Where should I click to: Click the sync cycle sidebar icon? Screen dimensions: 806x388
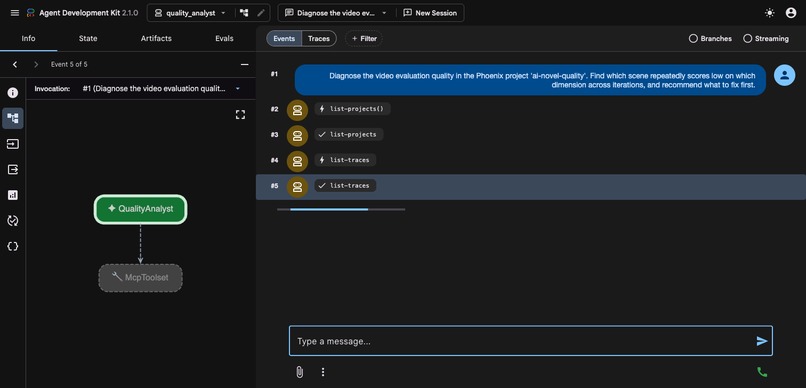(13, 220)
